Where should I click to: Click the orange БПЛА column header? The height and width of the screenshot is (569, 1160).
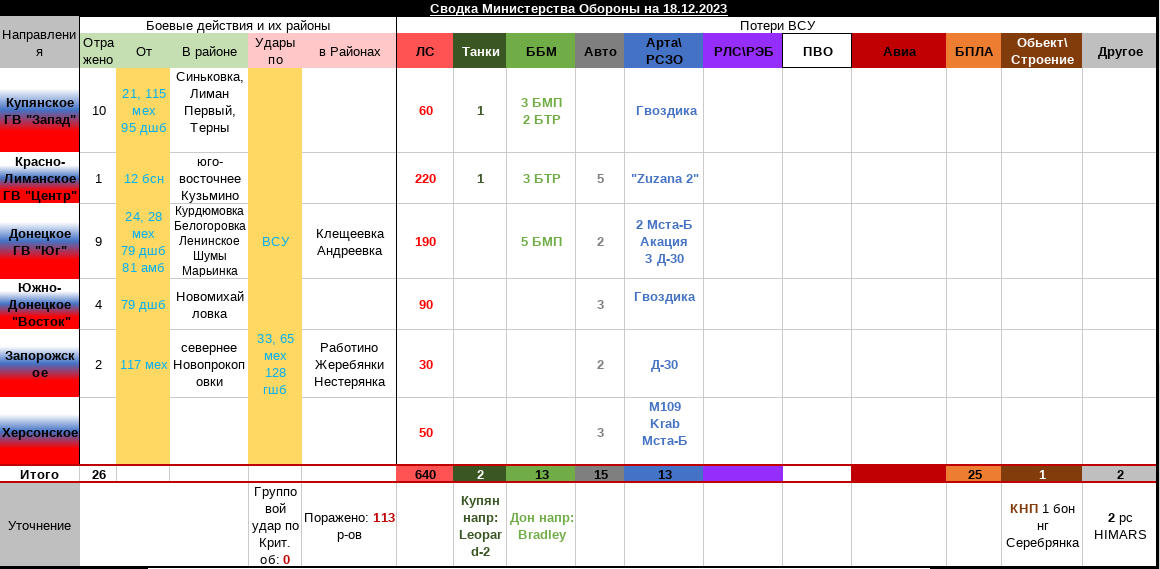[x=974, y=51]
